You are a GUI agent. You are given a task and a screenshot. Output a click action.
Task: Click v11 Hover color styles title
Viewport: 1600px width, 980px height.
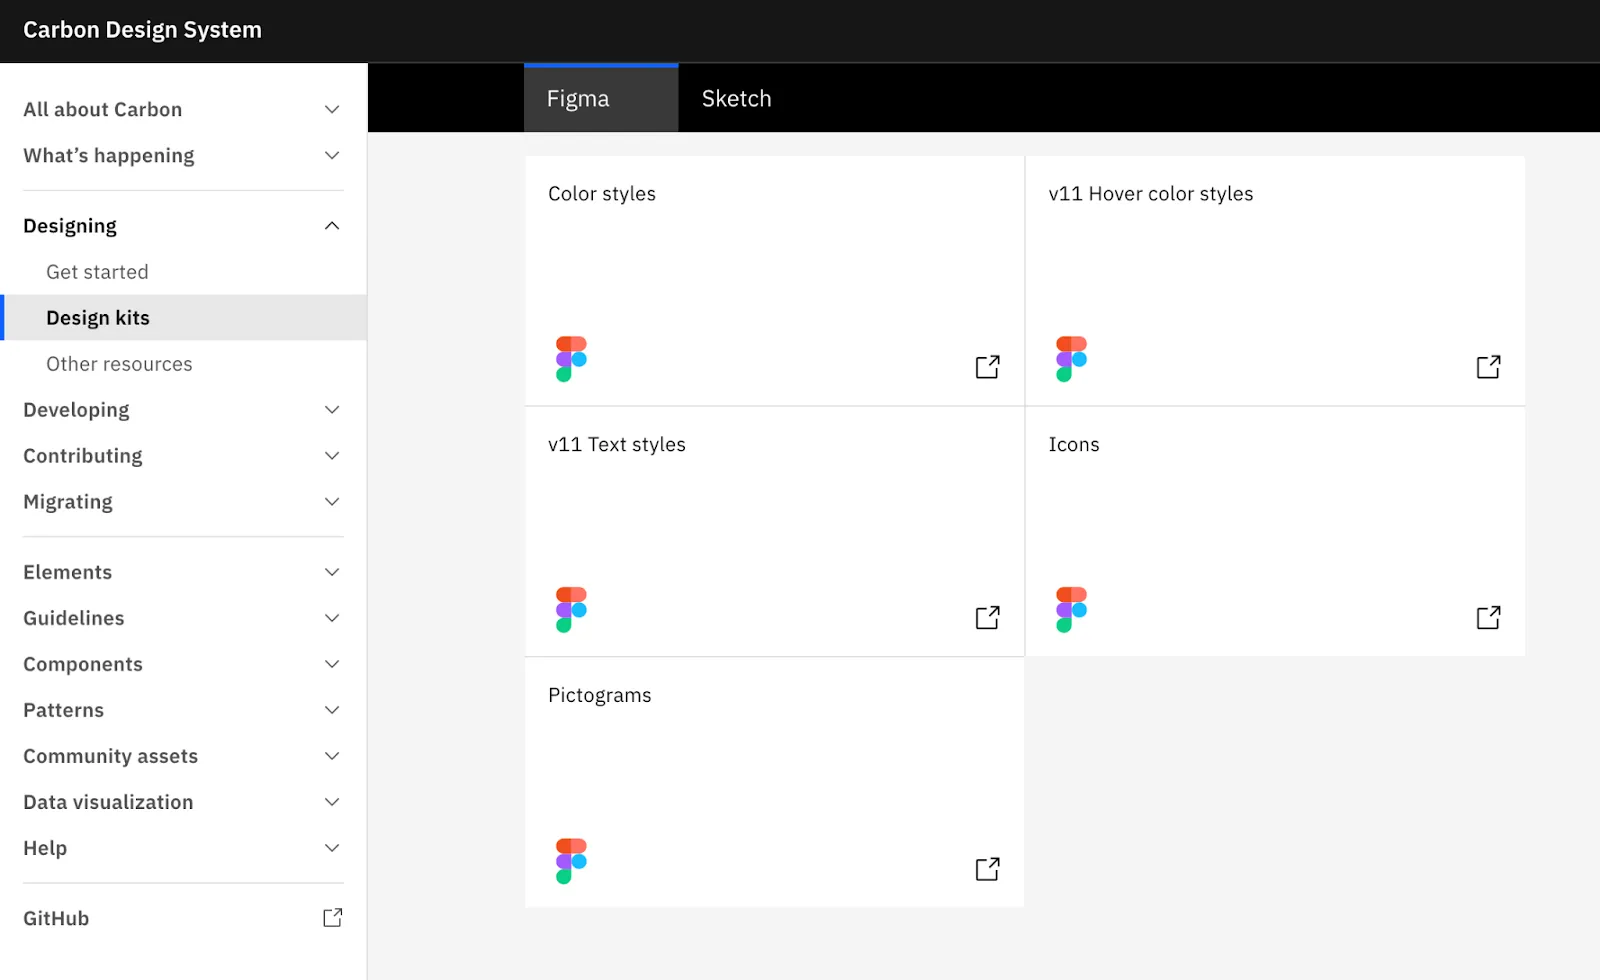tap(1151, 194)
